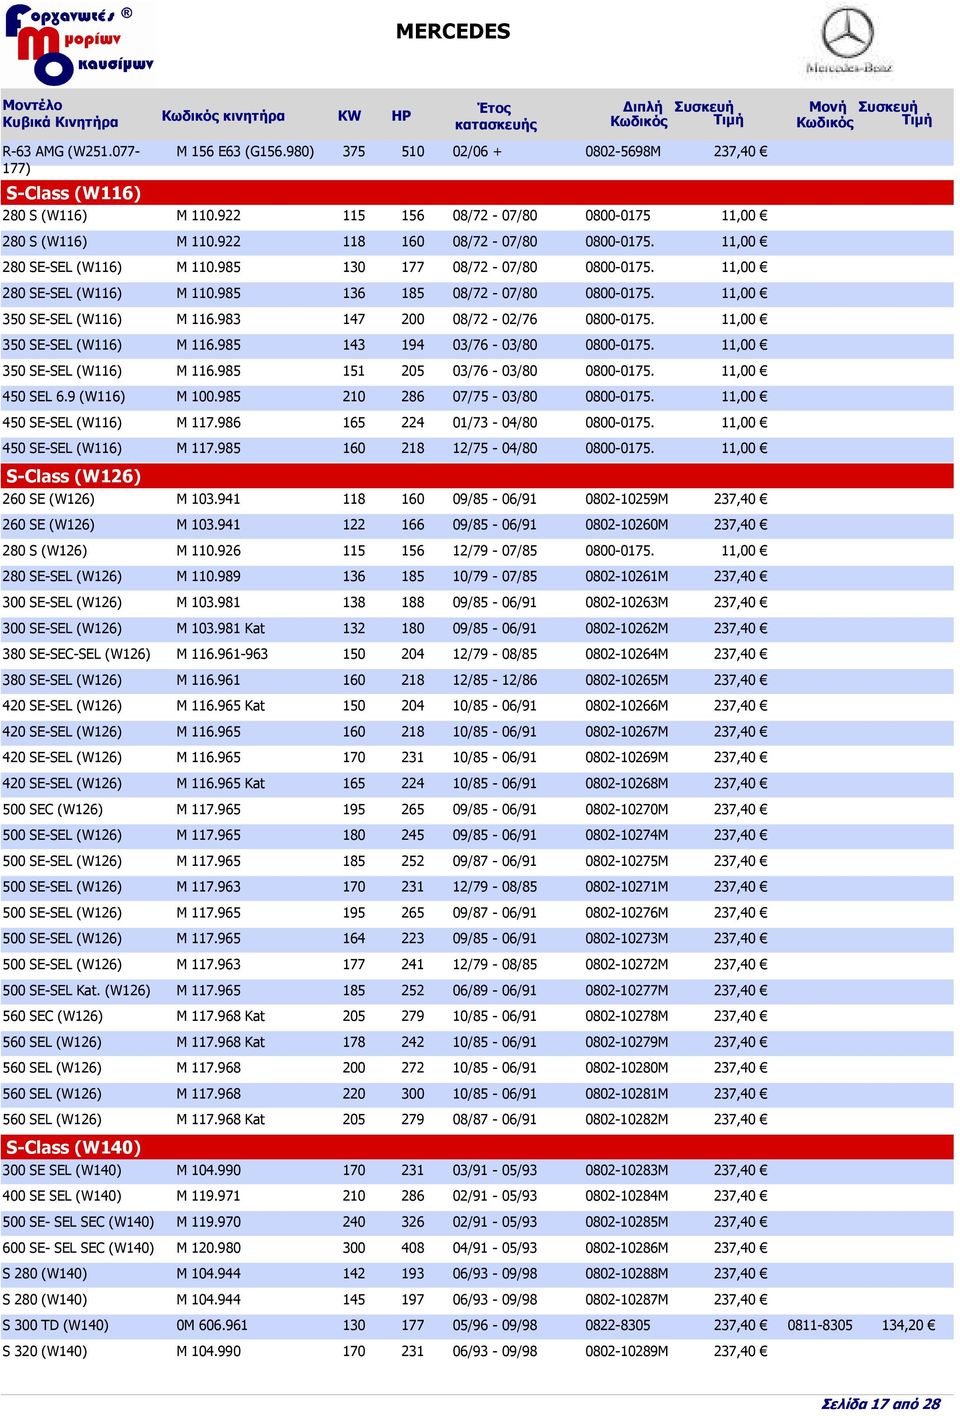This screenshot has height=1416, width=960.
Task: Click the S 320 (W140) model cell
Action: [44, 1352]
